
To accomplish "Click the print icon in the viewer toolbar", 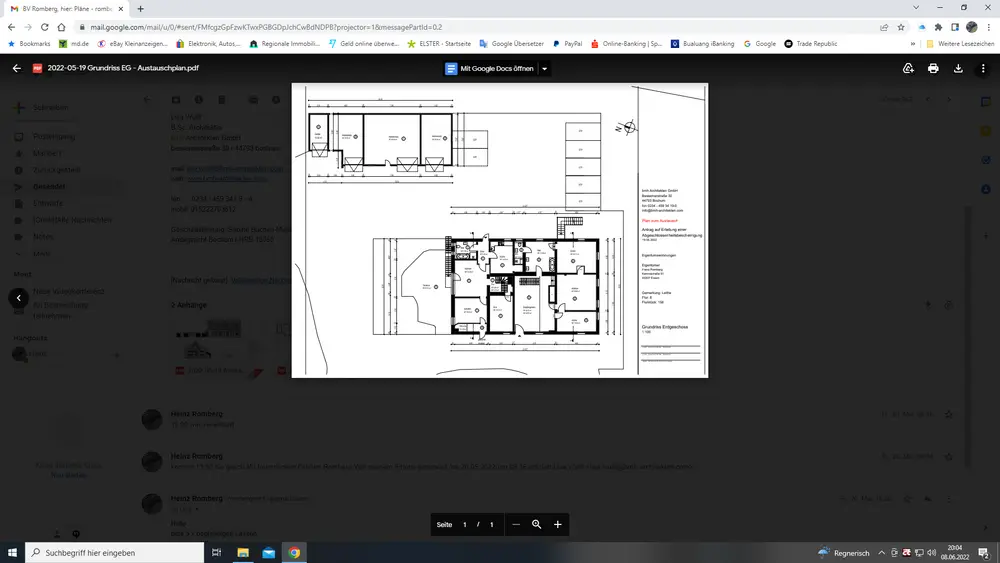I will tap(933, 69).
